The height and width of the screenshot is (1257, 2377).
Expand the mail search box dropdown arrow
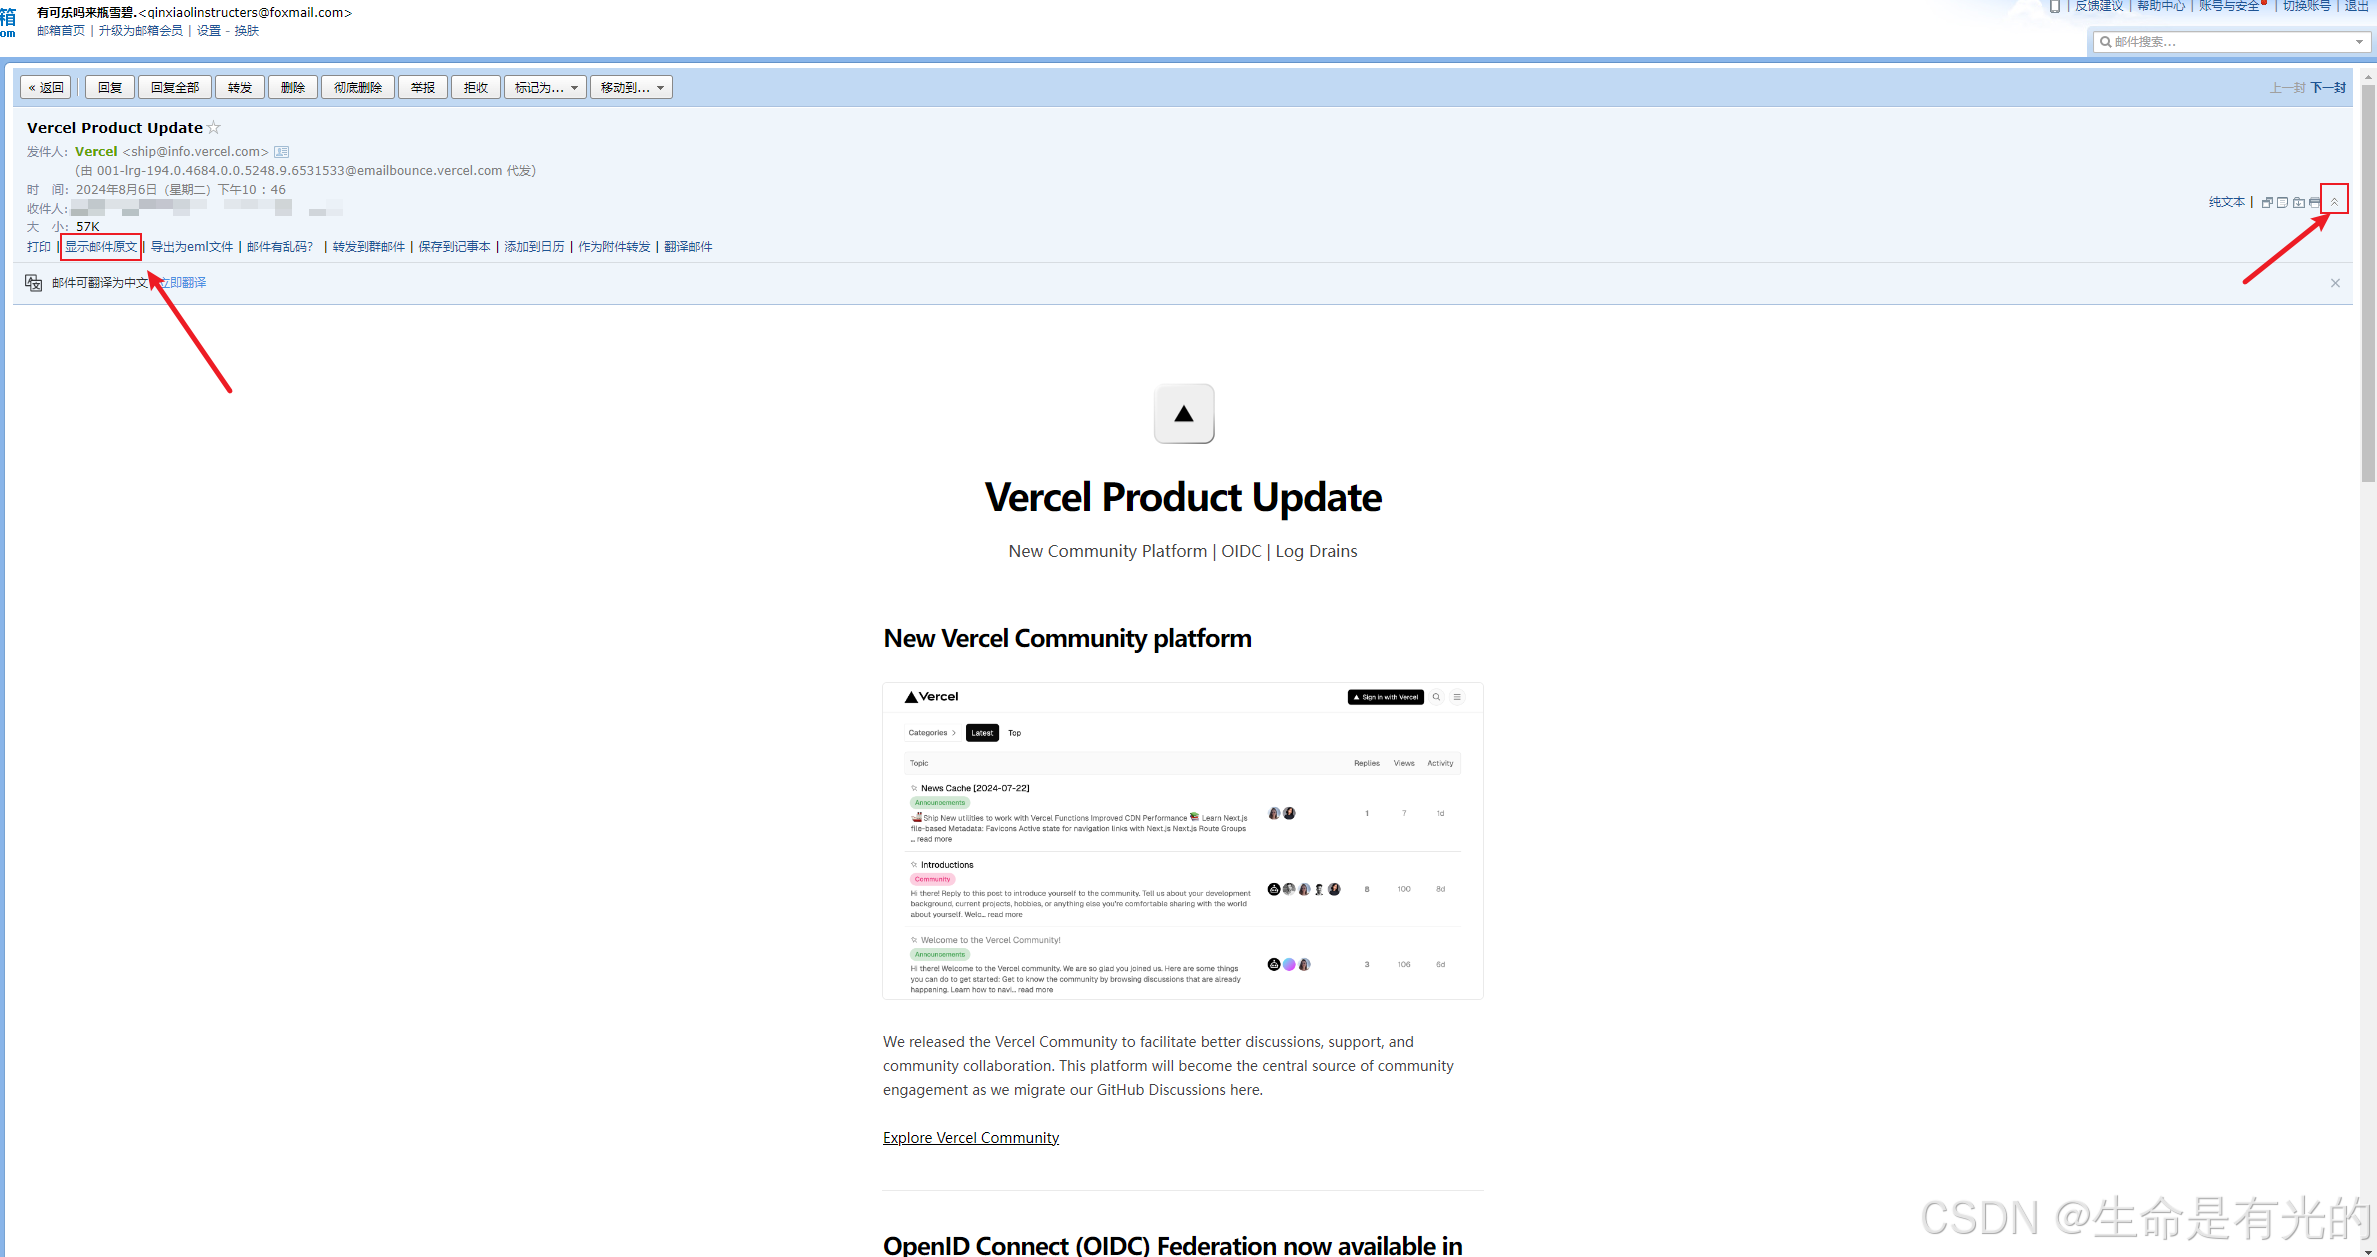tap(2359, 42)
